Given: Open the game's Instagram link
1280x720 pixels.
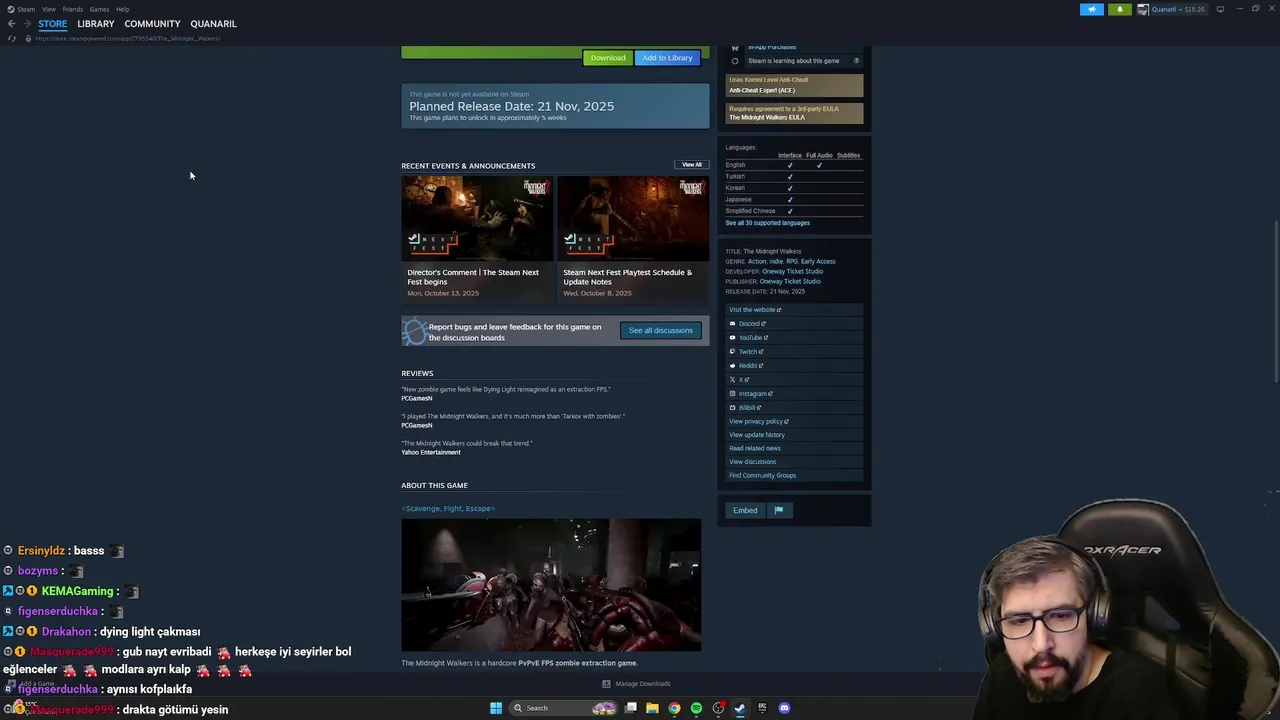Looking at the screenshot, I should click(794, 394).
